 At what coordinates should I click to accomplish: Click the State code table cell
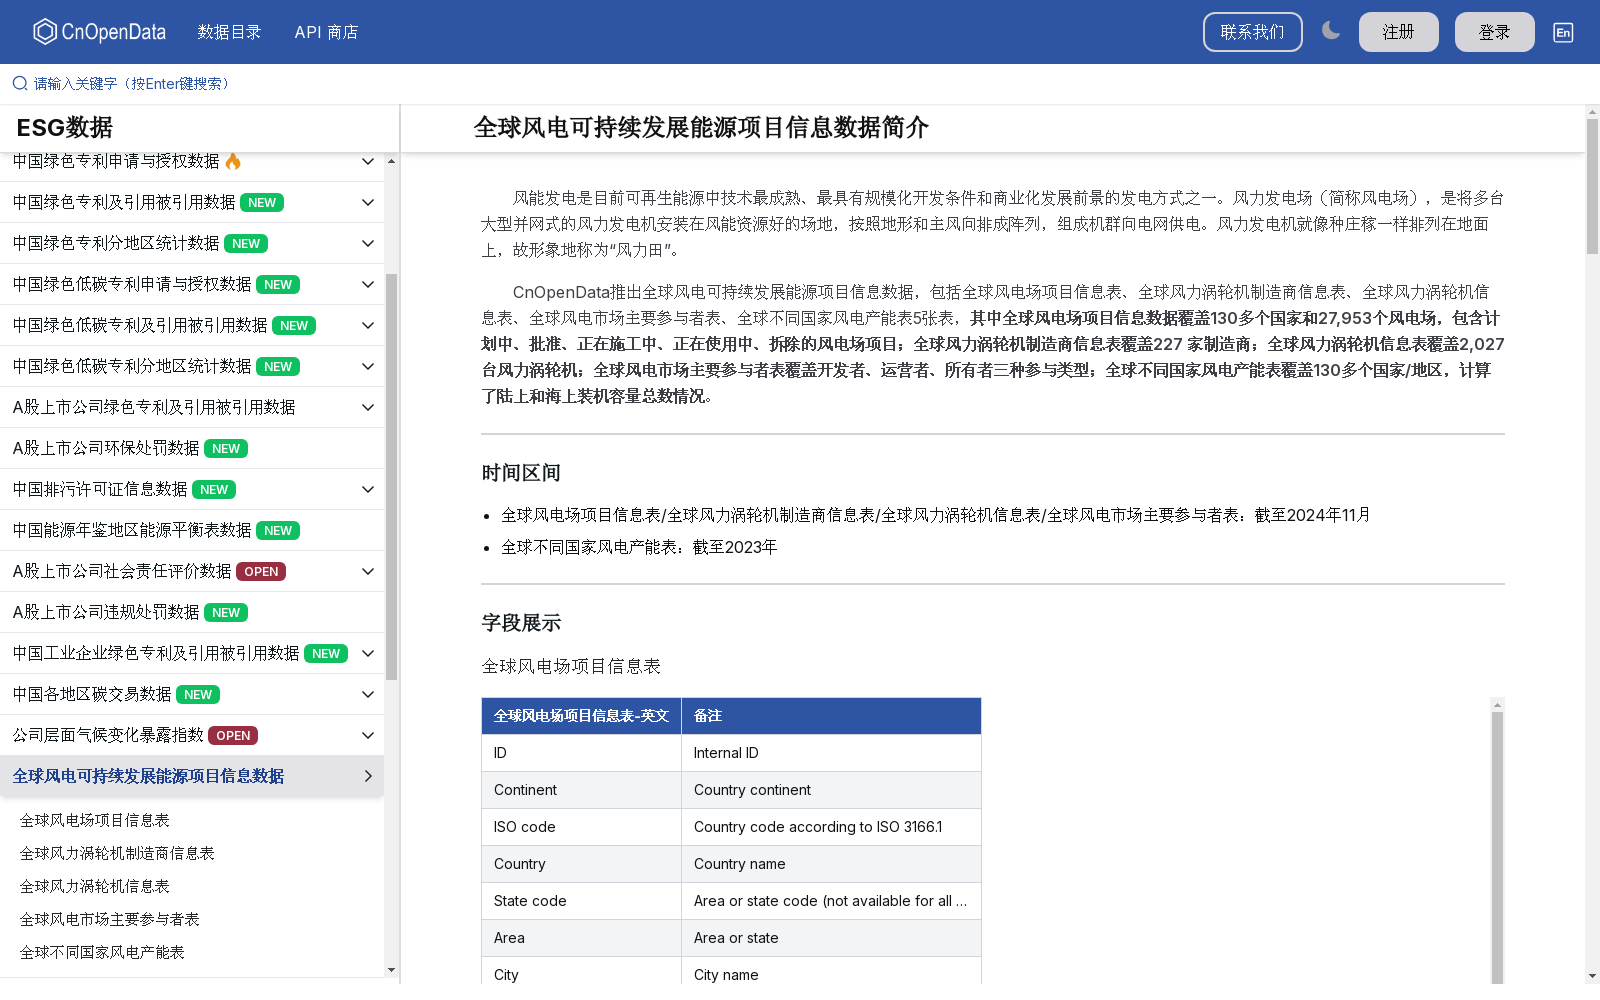point(581,901)
